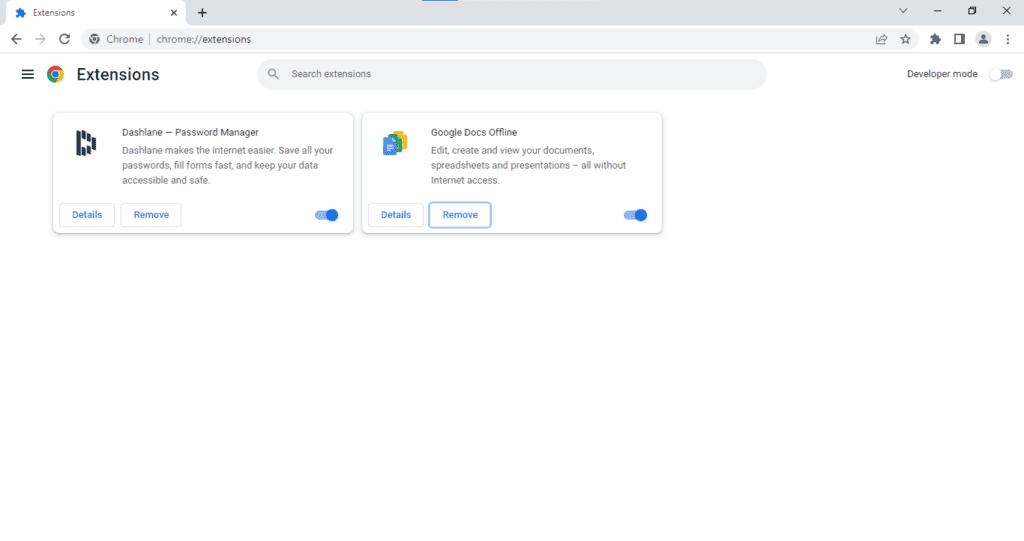Restore down the Chrome window
The image size is (1024, 541).
[x=972, y=11]
